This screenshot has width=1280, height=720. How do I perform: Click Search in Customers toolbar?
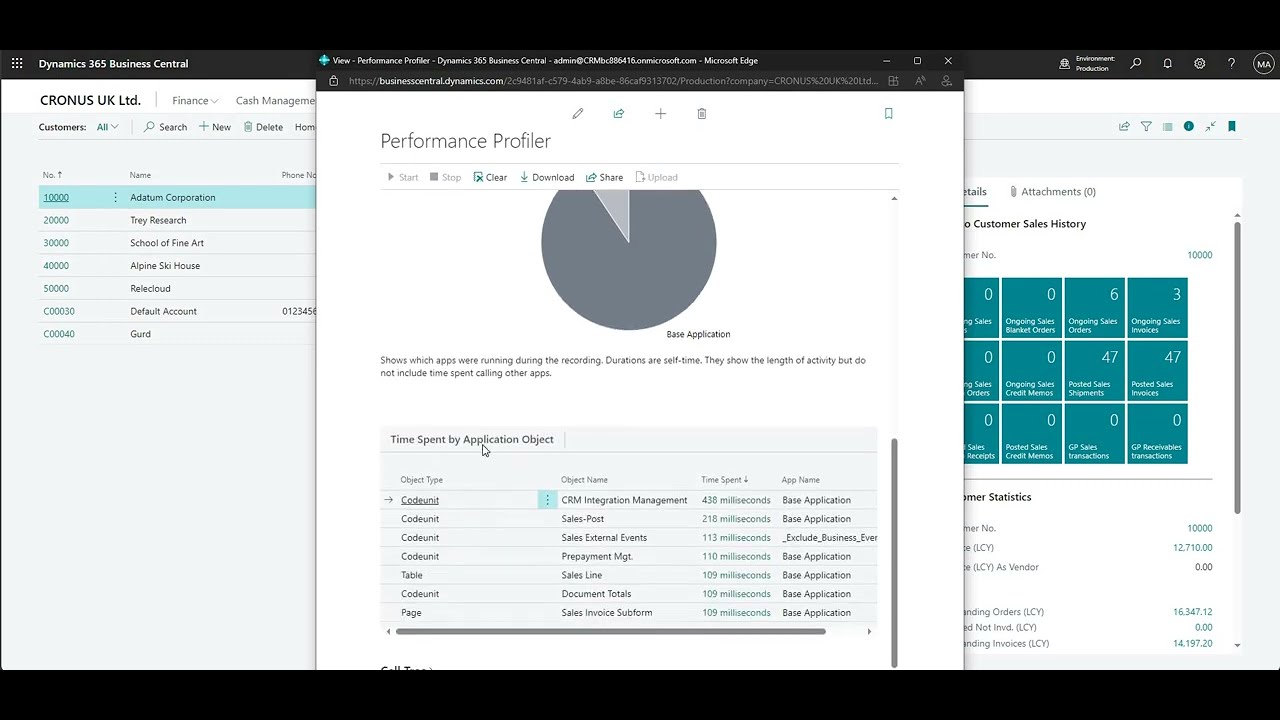point(165,127)
